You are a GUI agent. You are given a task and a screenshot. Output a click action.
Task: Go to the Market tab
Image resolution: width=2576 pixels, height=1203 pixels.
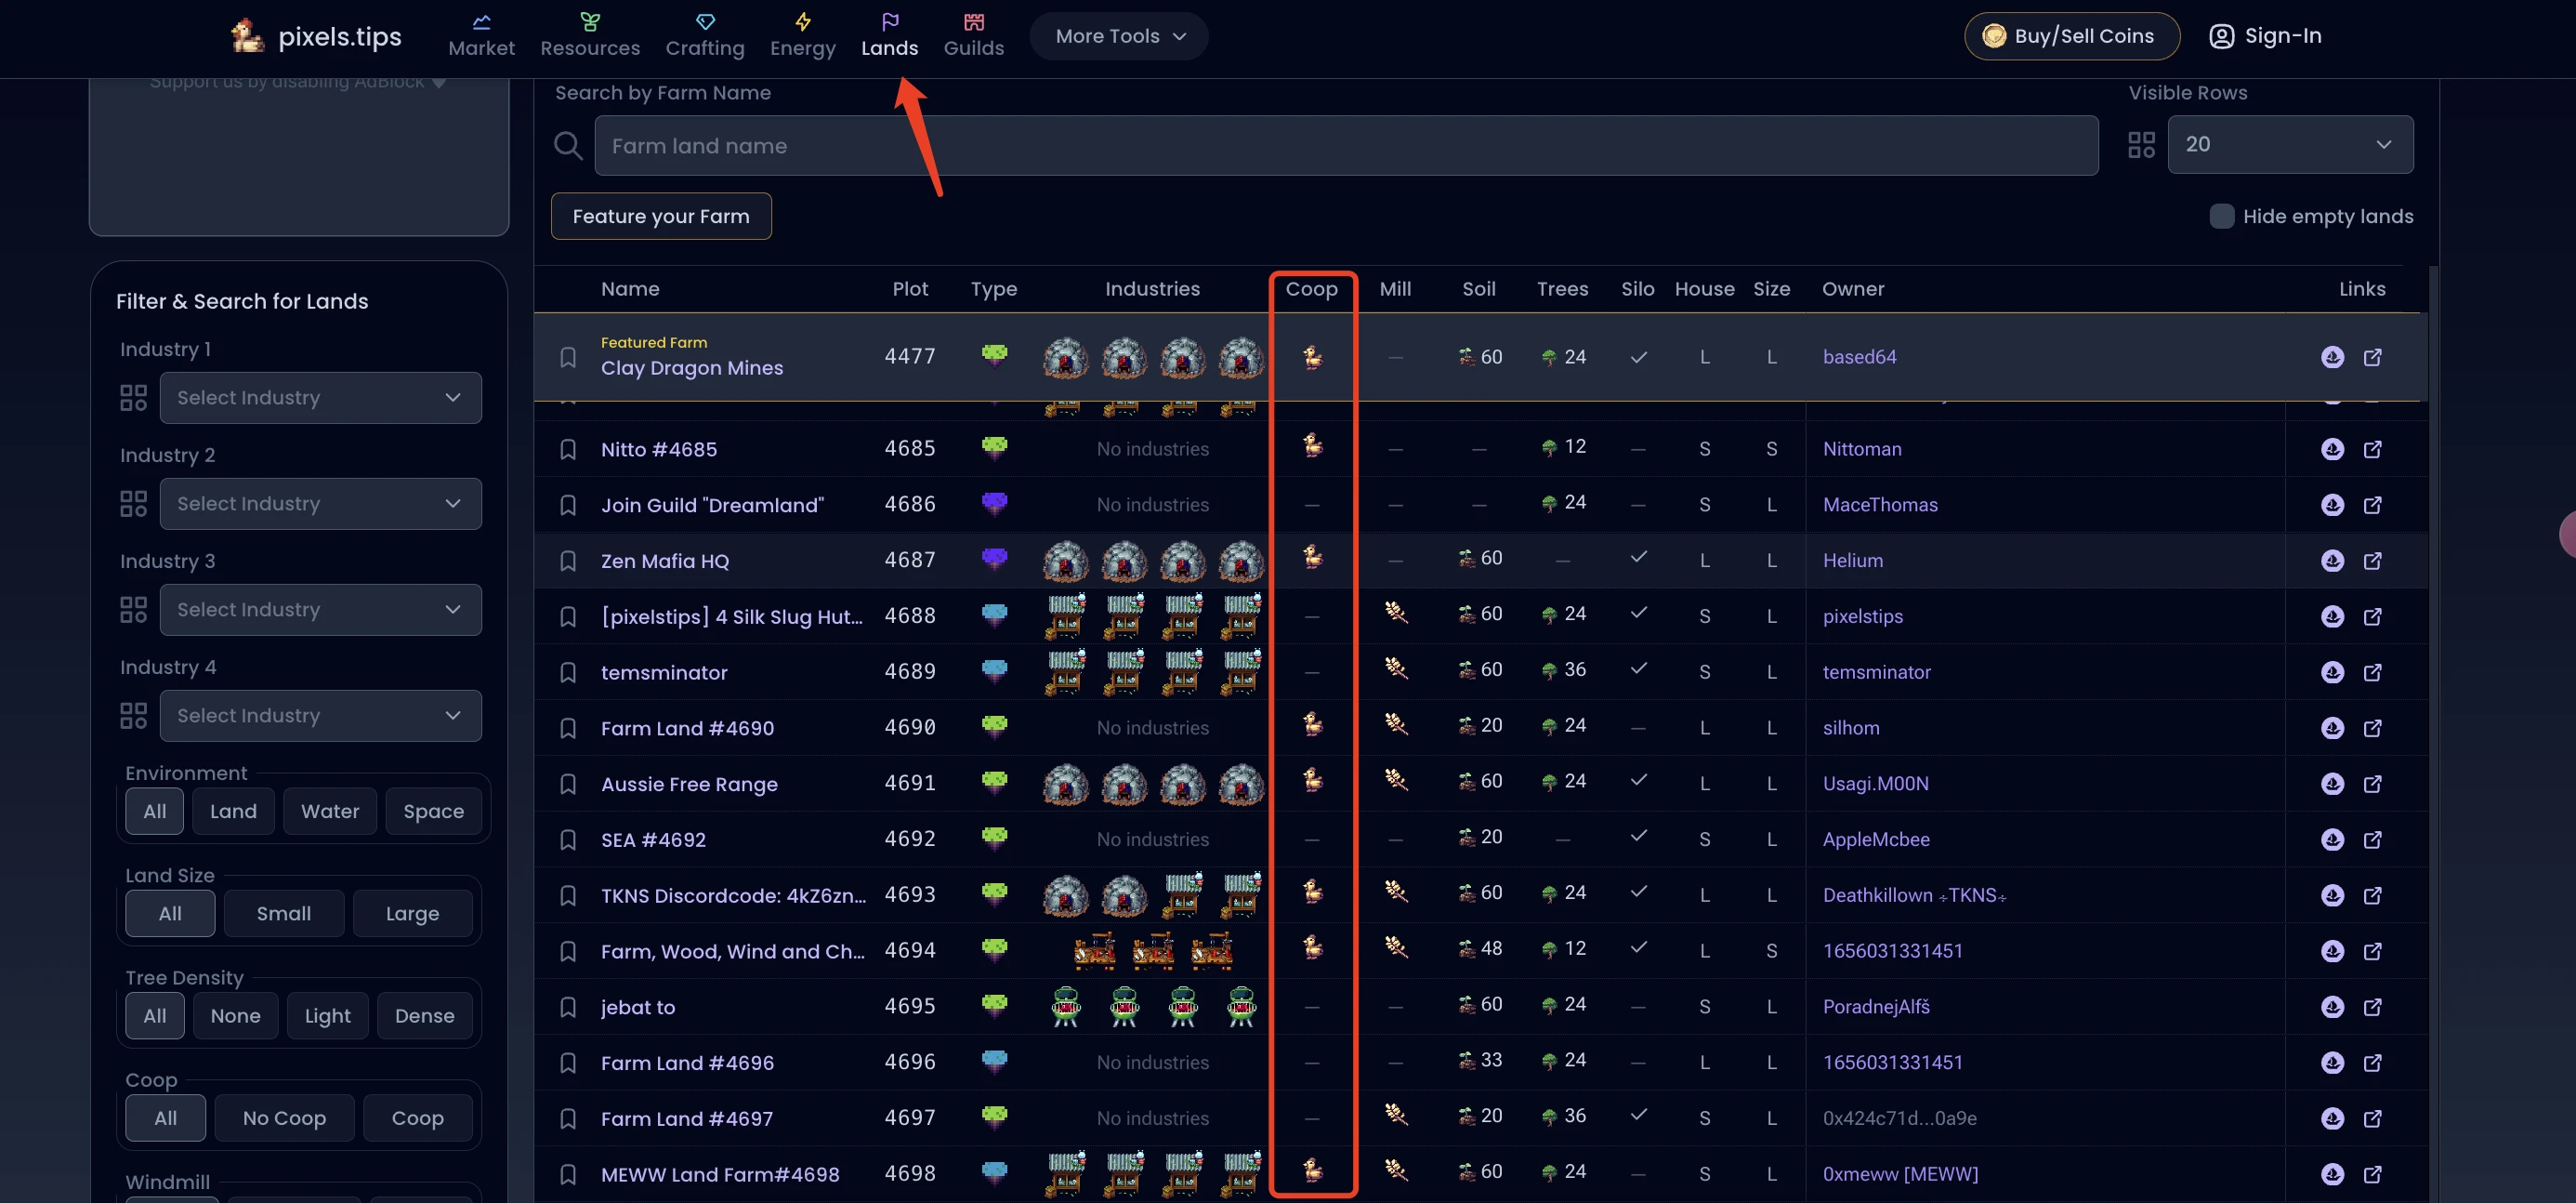[481, 36]
